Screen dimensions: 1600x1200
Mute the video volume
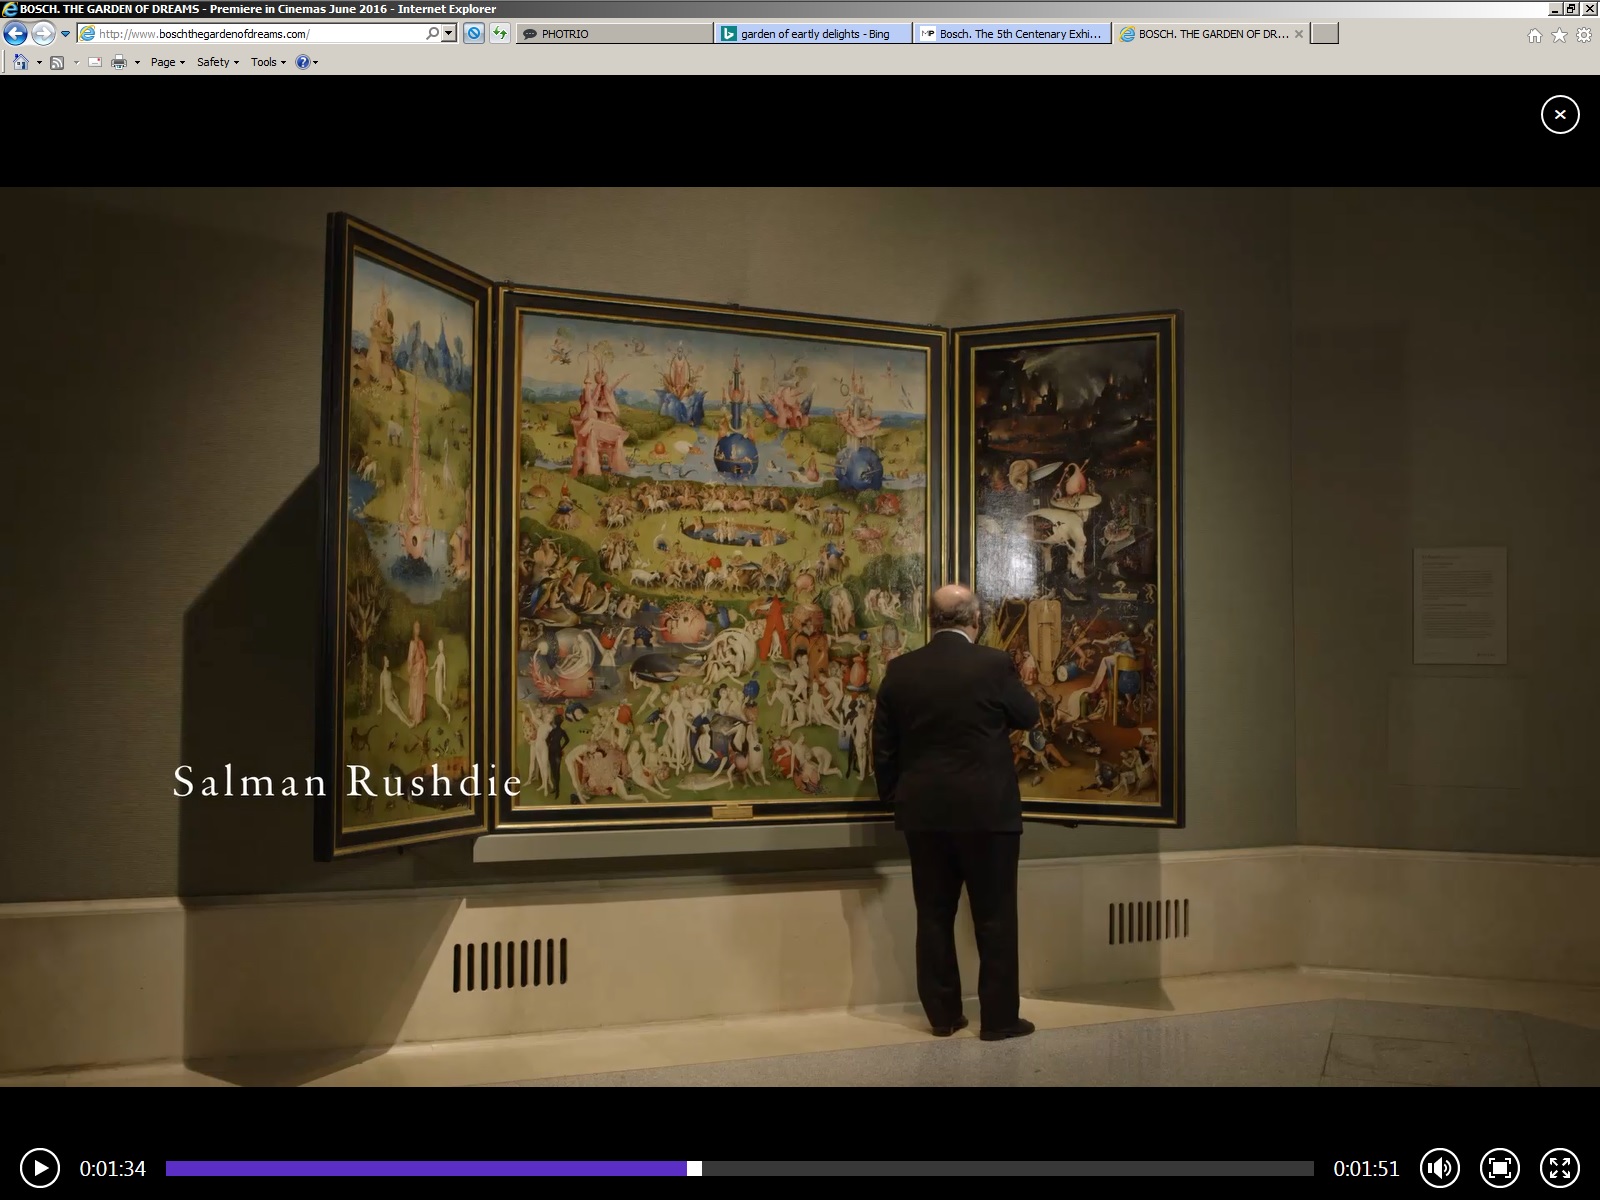[1439, 1168]
